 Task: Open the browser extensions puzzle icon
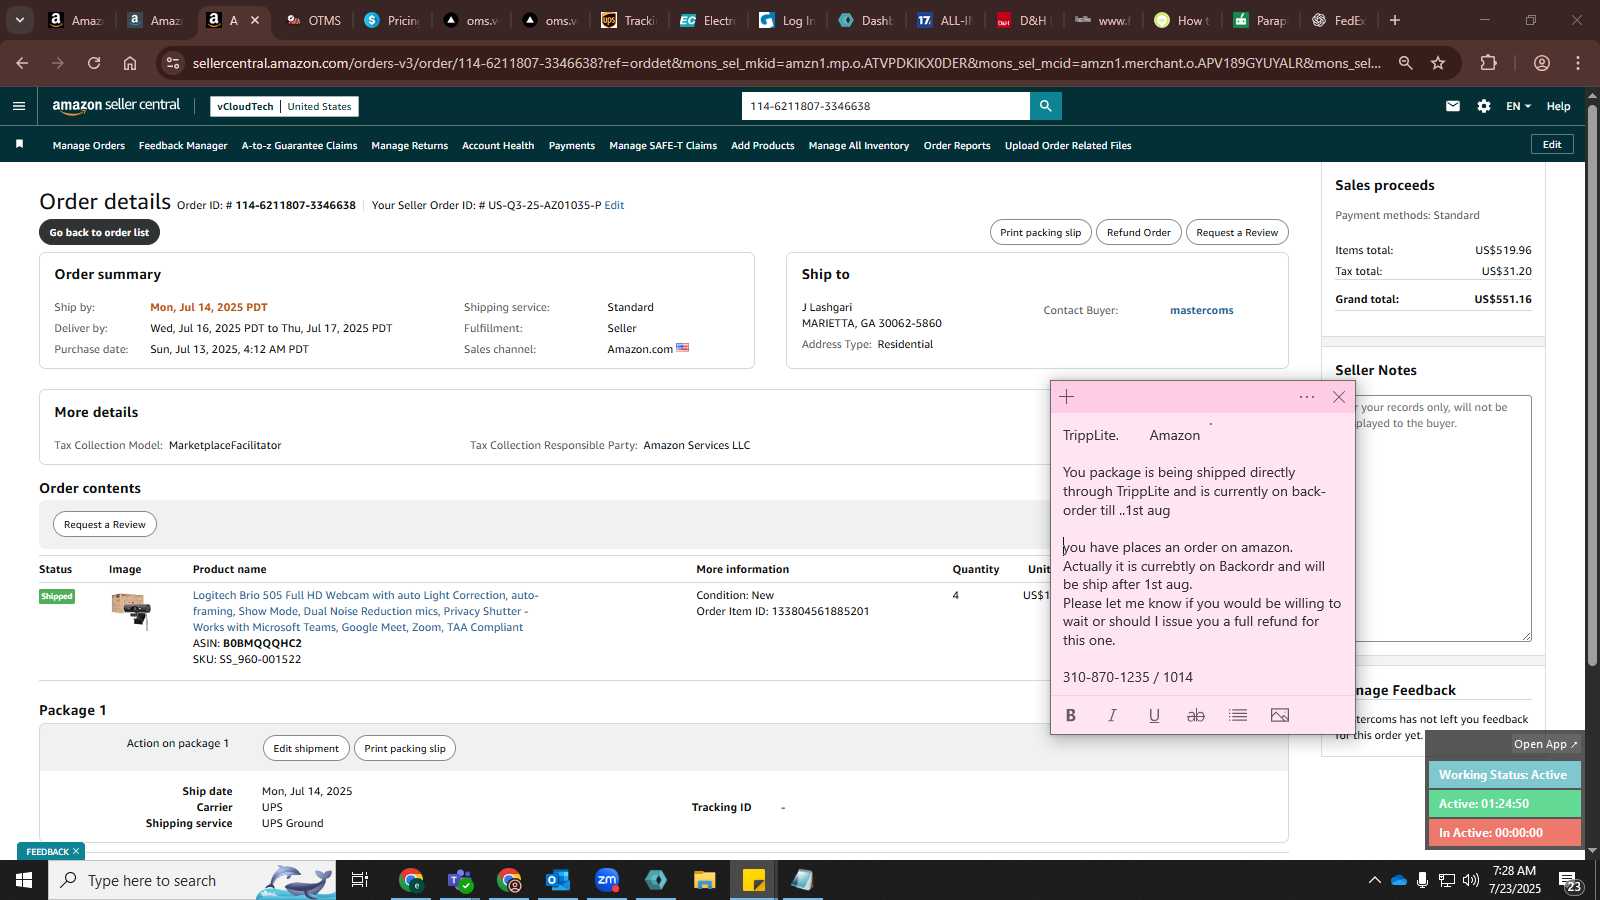tap(1489, 63)
